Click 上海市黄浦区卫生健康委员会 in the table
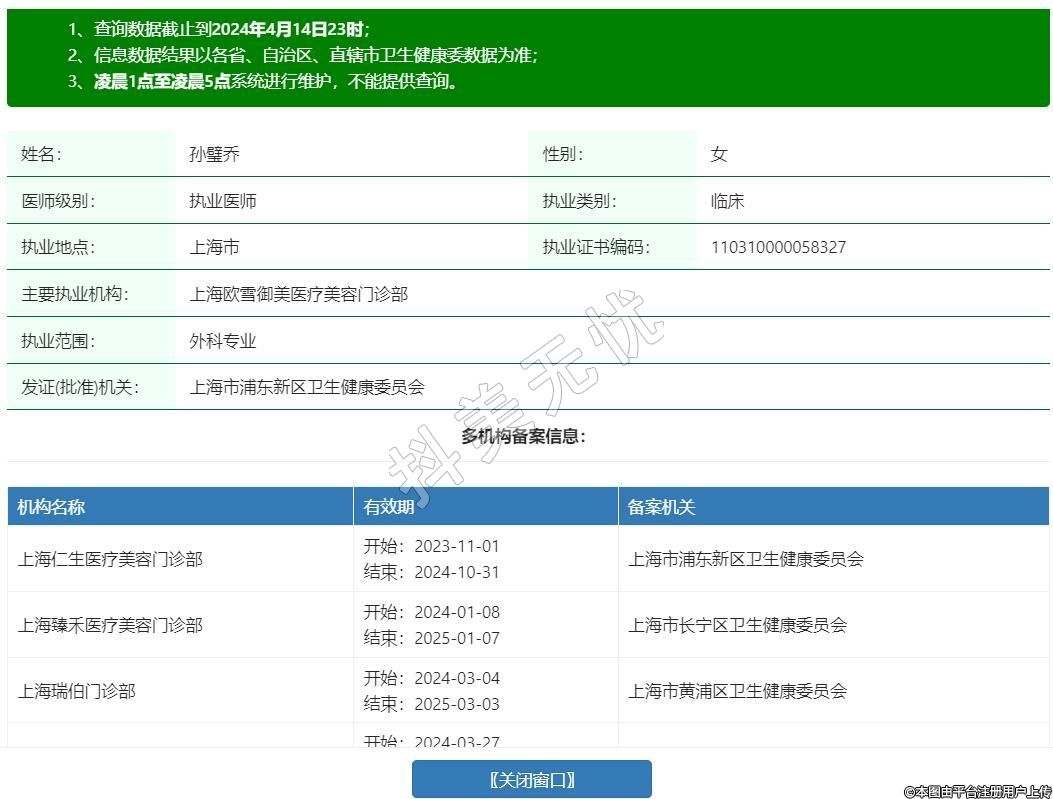The image size is (1053, 799). pos(737,691)
